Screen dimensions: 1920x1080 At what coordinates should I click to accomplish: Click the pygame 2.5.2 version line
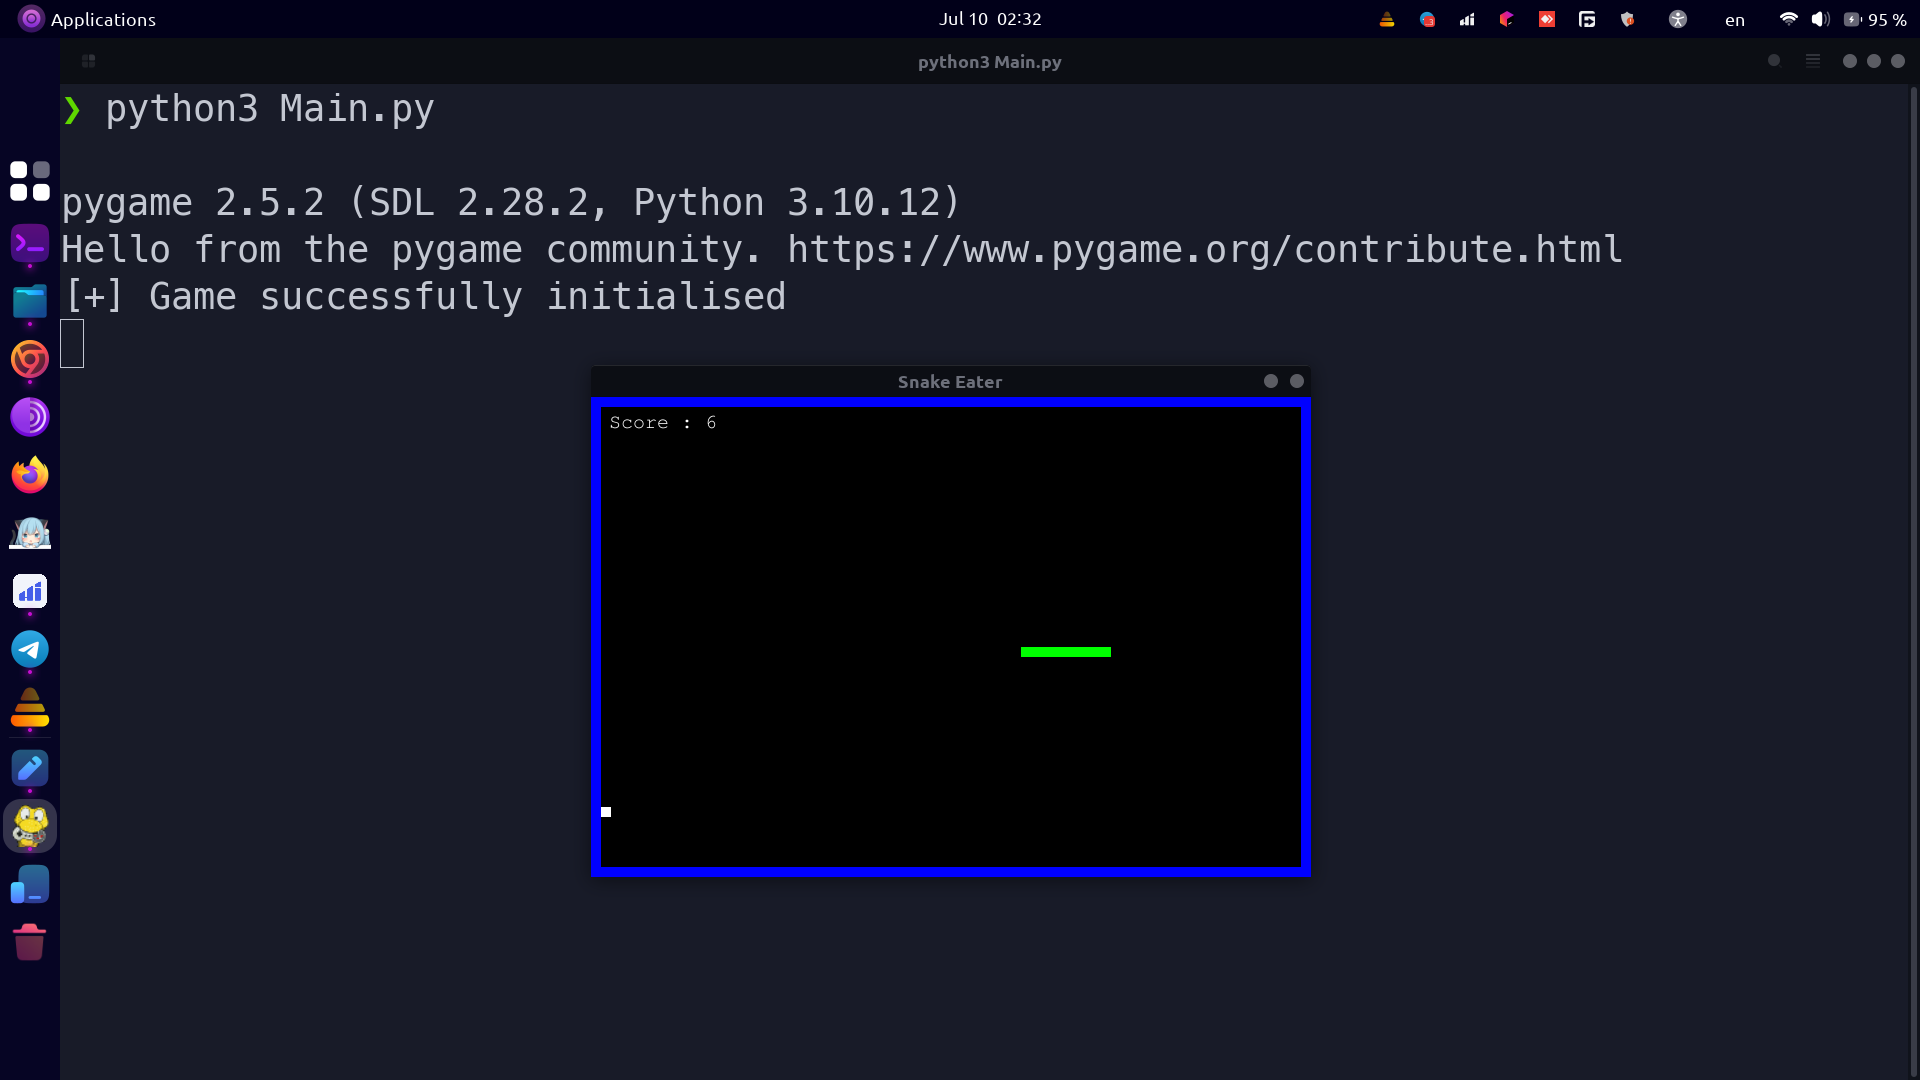[511, 203]
